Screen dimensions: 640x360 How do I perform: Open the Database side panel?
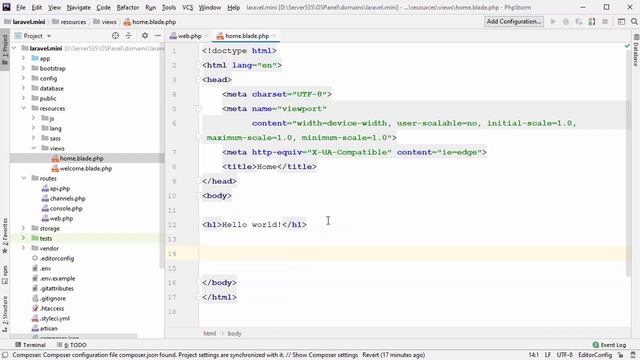636,51
